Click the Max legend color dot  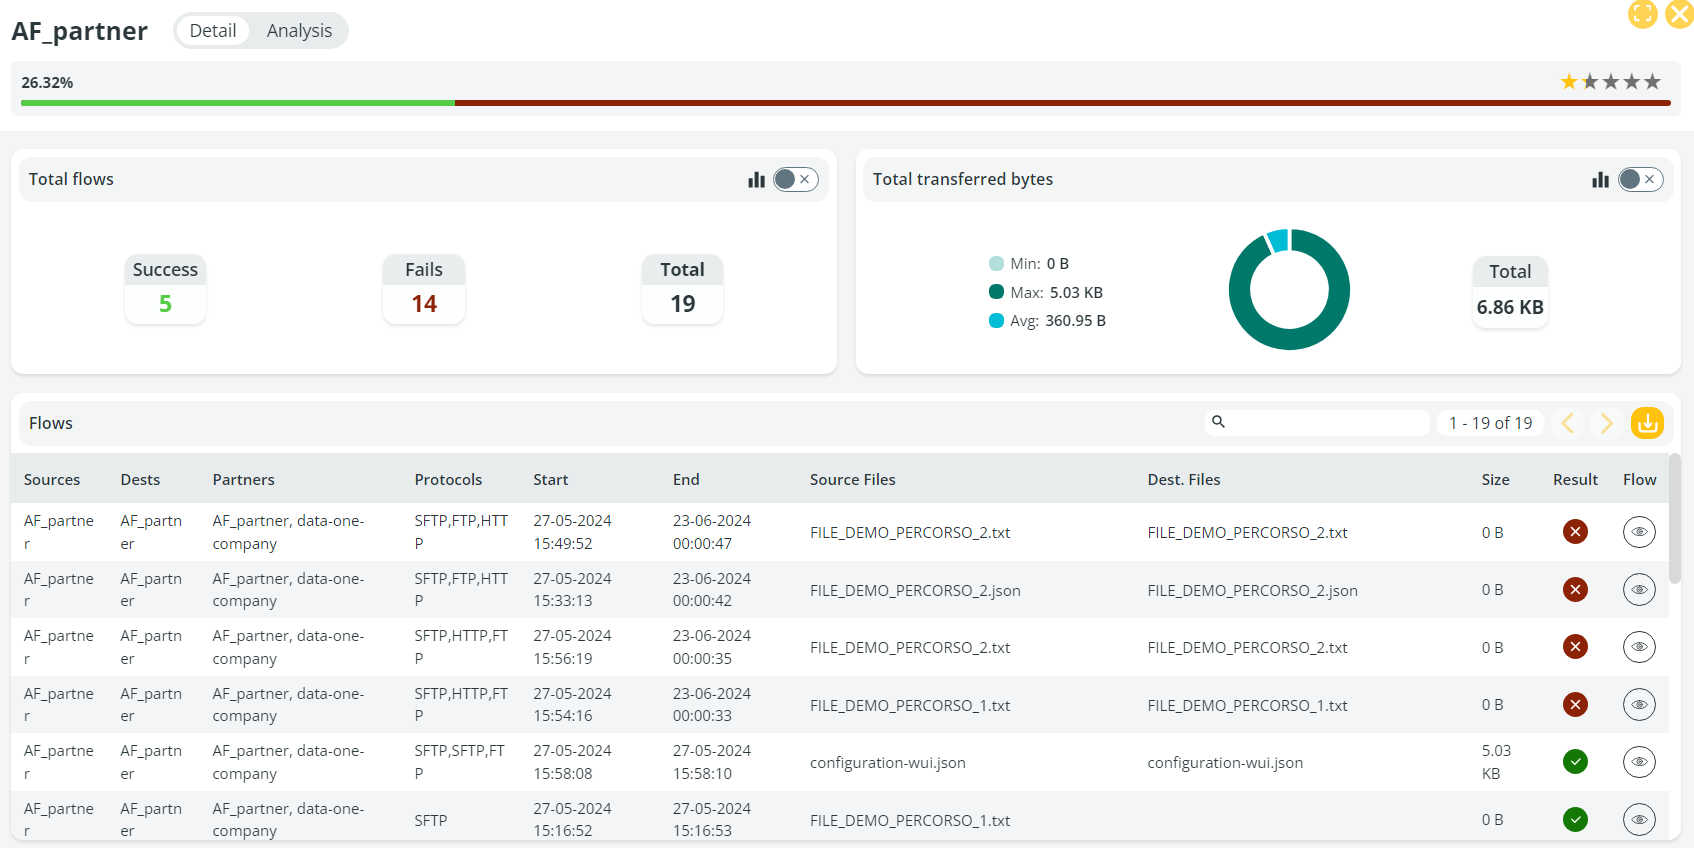pos(996,292)
